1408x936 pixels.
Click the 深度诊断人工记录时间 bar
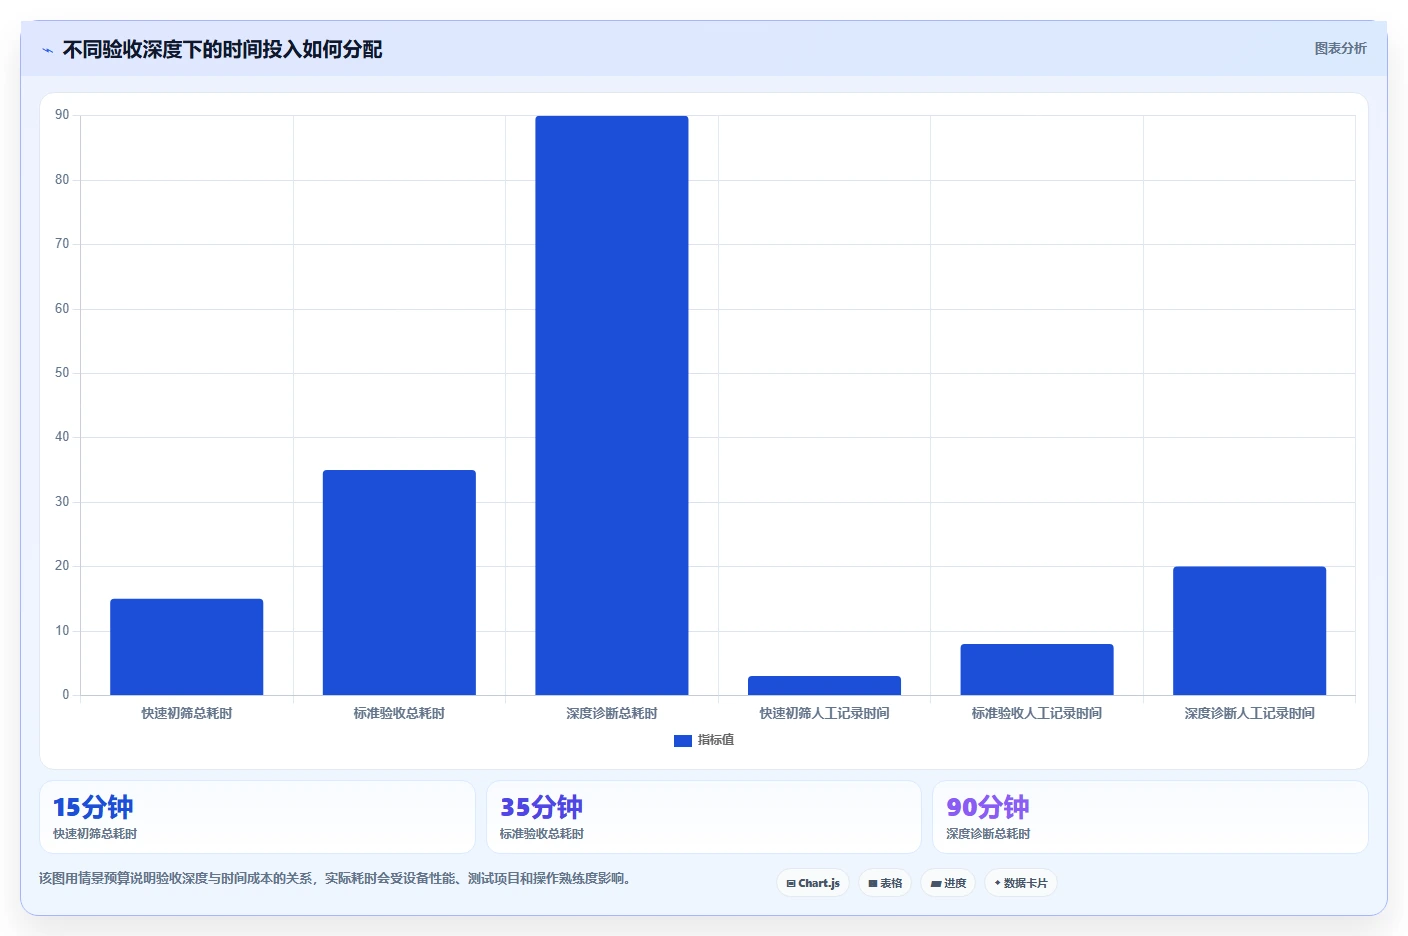[1249, 631]
